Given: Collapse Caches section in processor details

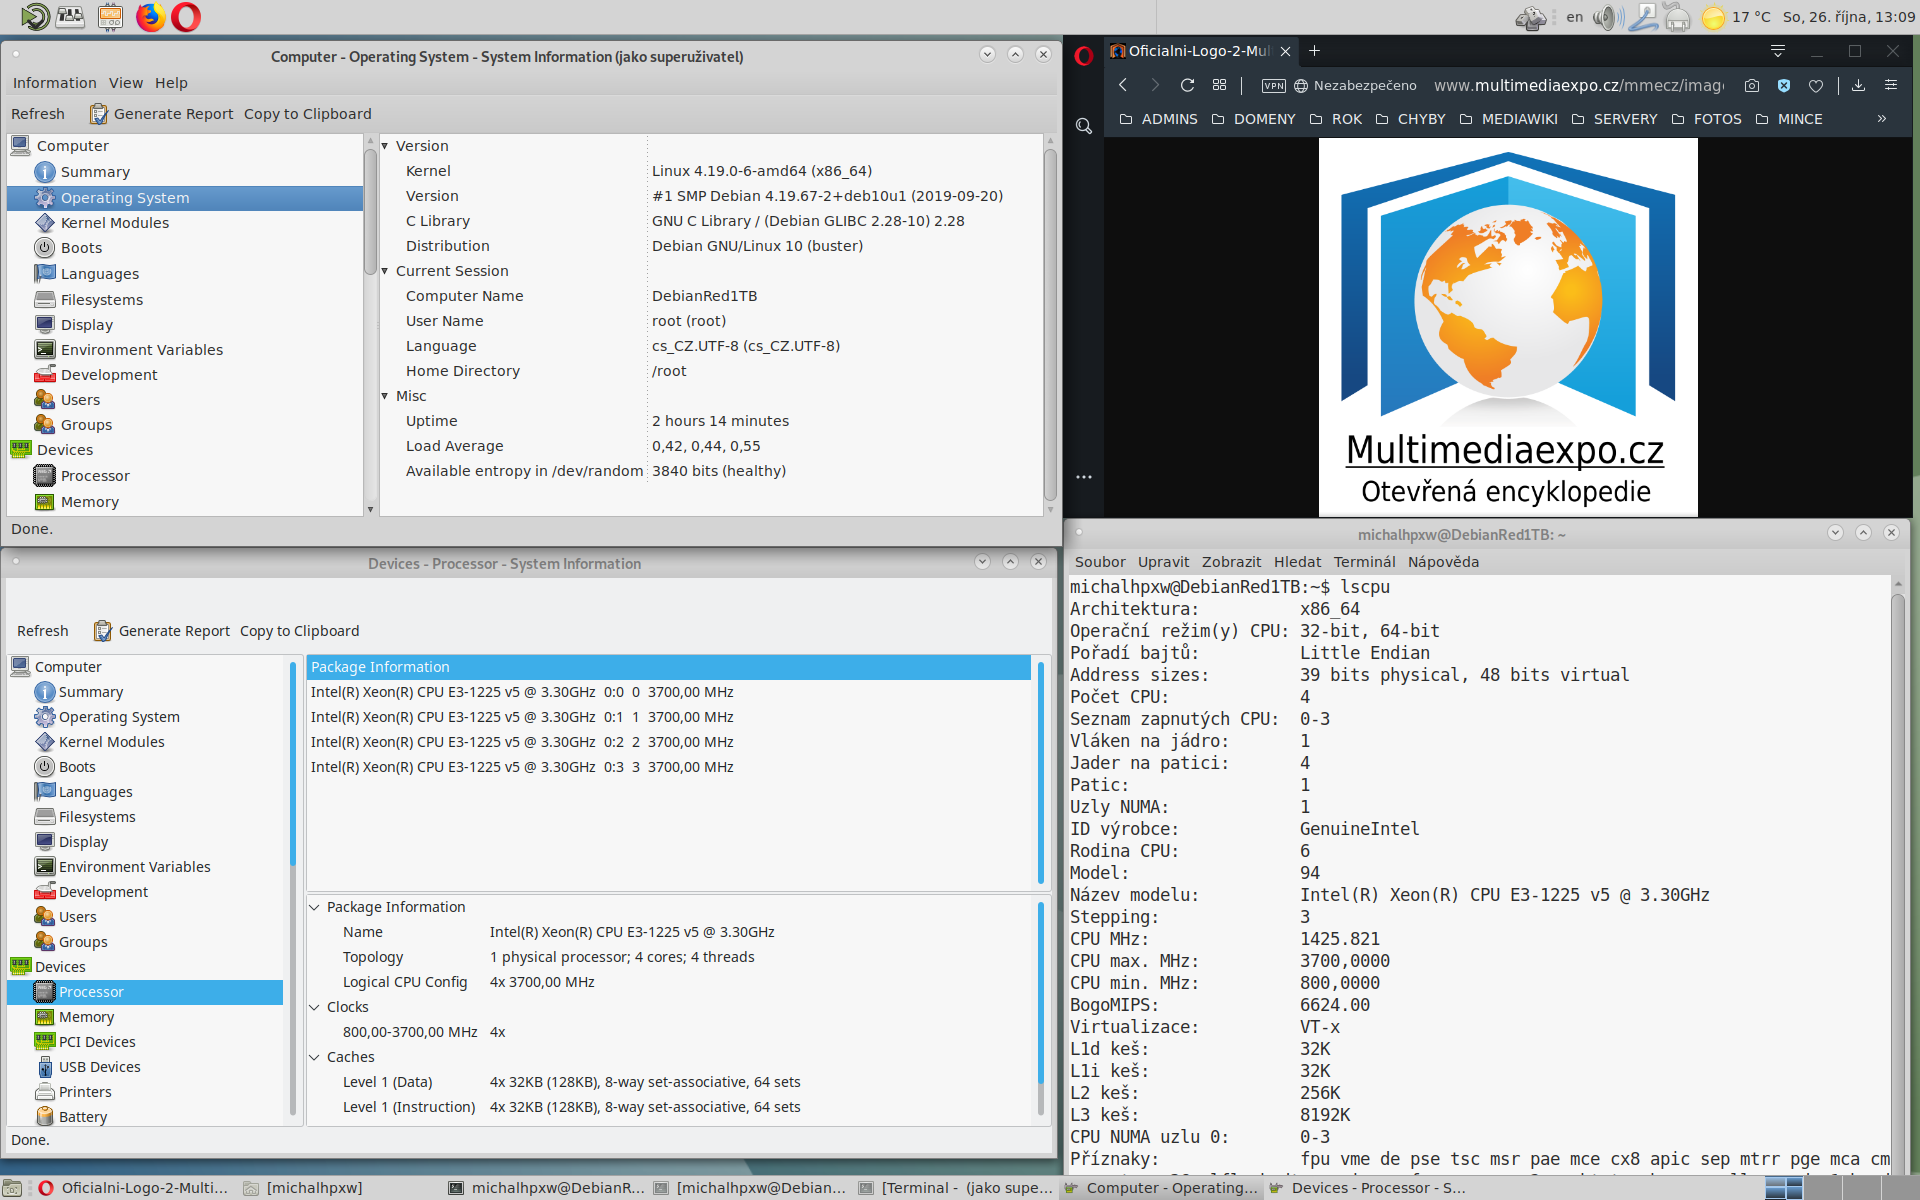Looking at the screenshot, I should point(314,1057).
